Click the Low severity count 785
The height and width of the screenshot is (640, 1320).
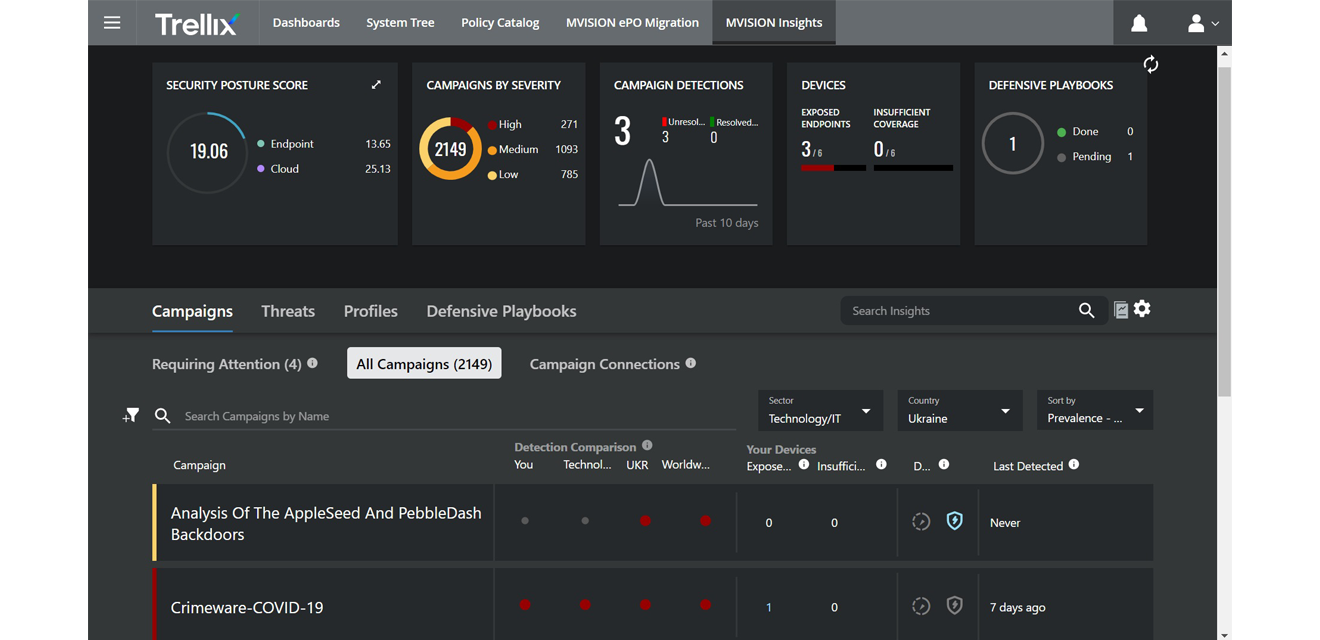tap(569, 174)
